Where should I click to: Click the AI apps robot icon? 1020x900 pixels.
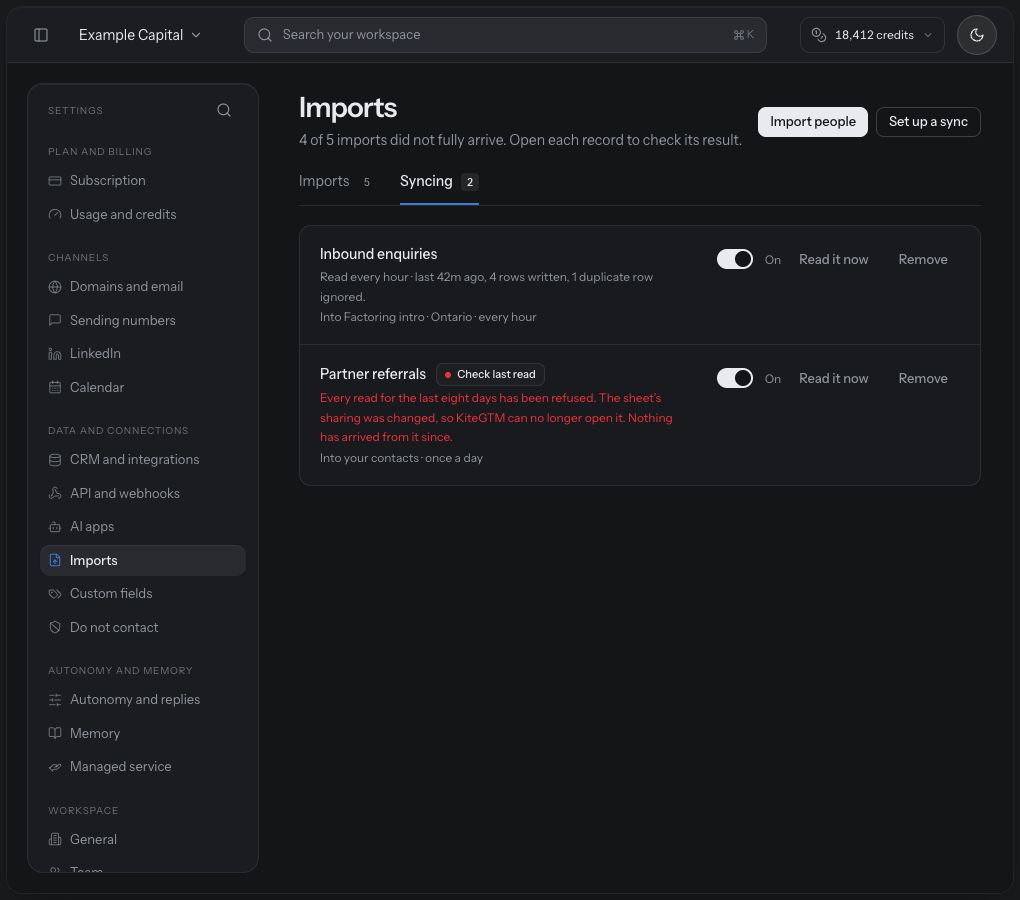click(x=55, y=527)
